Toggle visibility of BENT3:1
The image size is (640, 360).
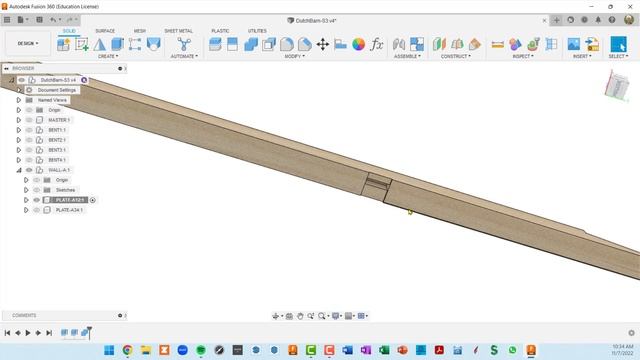click(29, 150)
